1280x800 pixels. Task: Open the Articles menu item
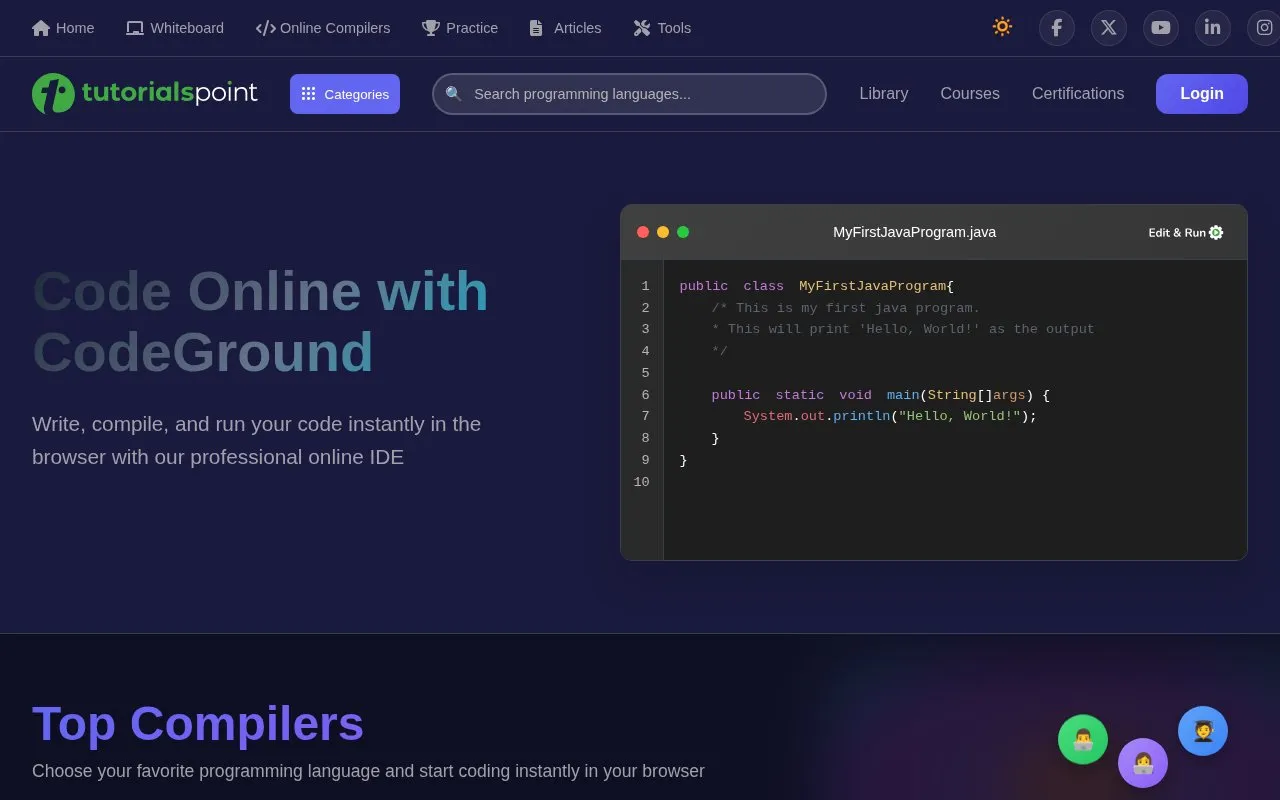[x=565, y=28]
